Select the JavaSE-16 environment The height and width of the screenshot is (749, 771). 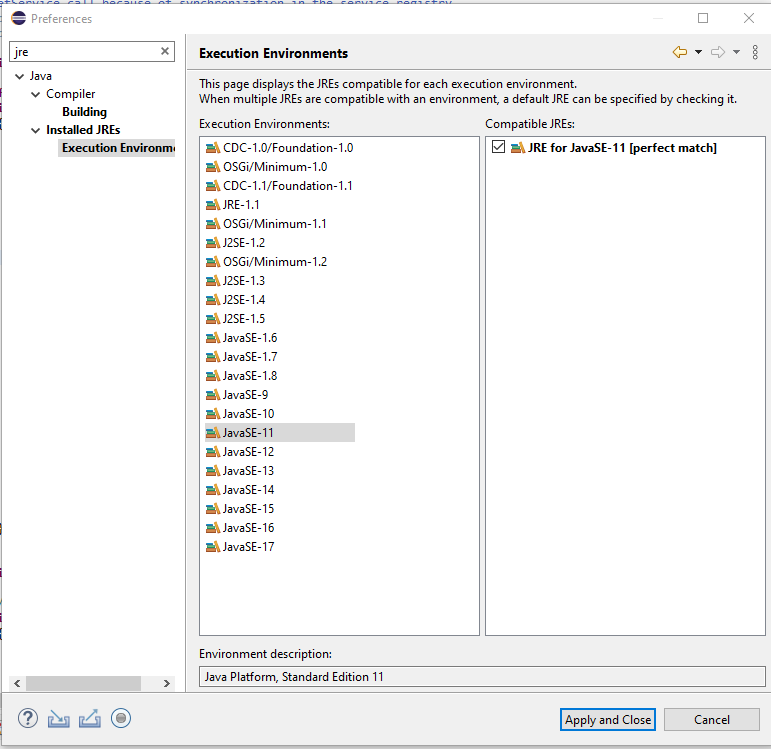pos(240,528)
